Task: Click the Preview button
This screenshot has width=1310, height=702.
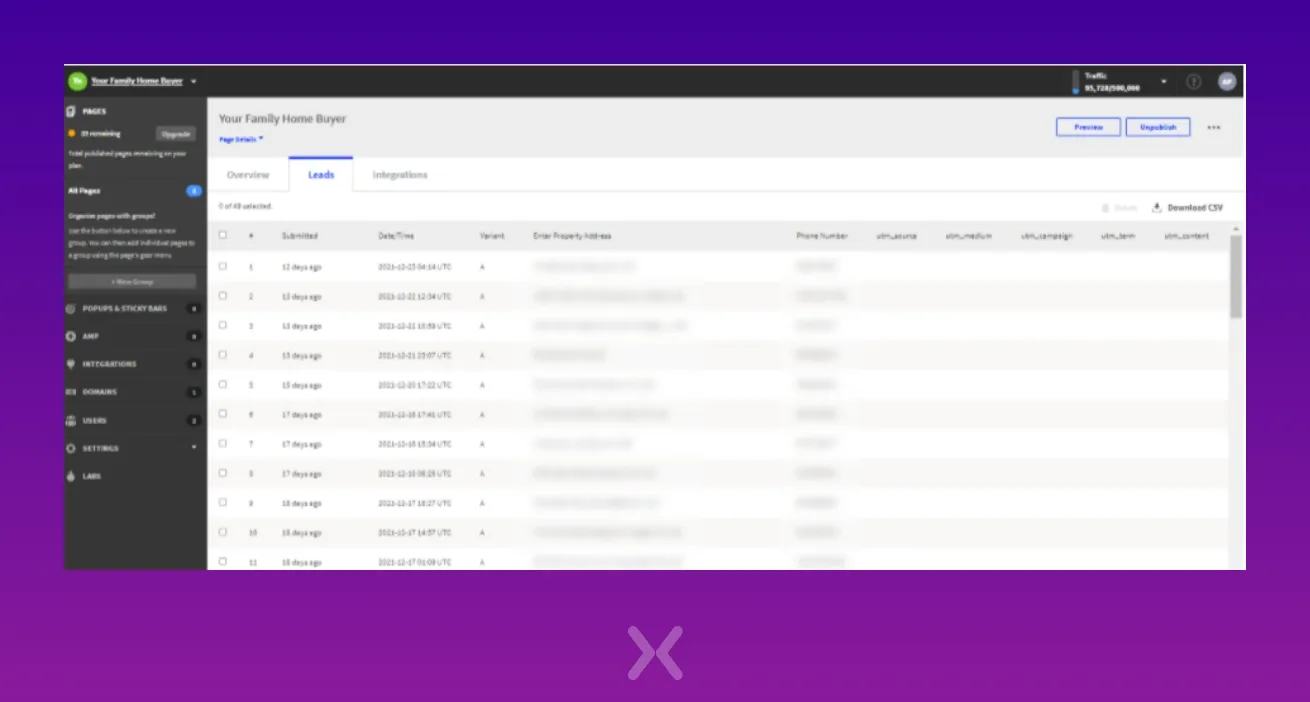Action: click(x=1088, y=127)
